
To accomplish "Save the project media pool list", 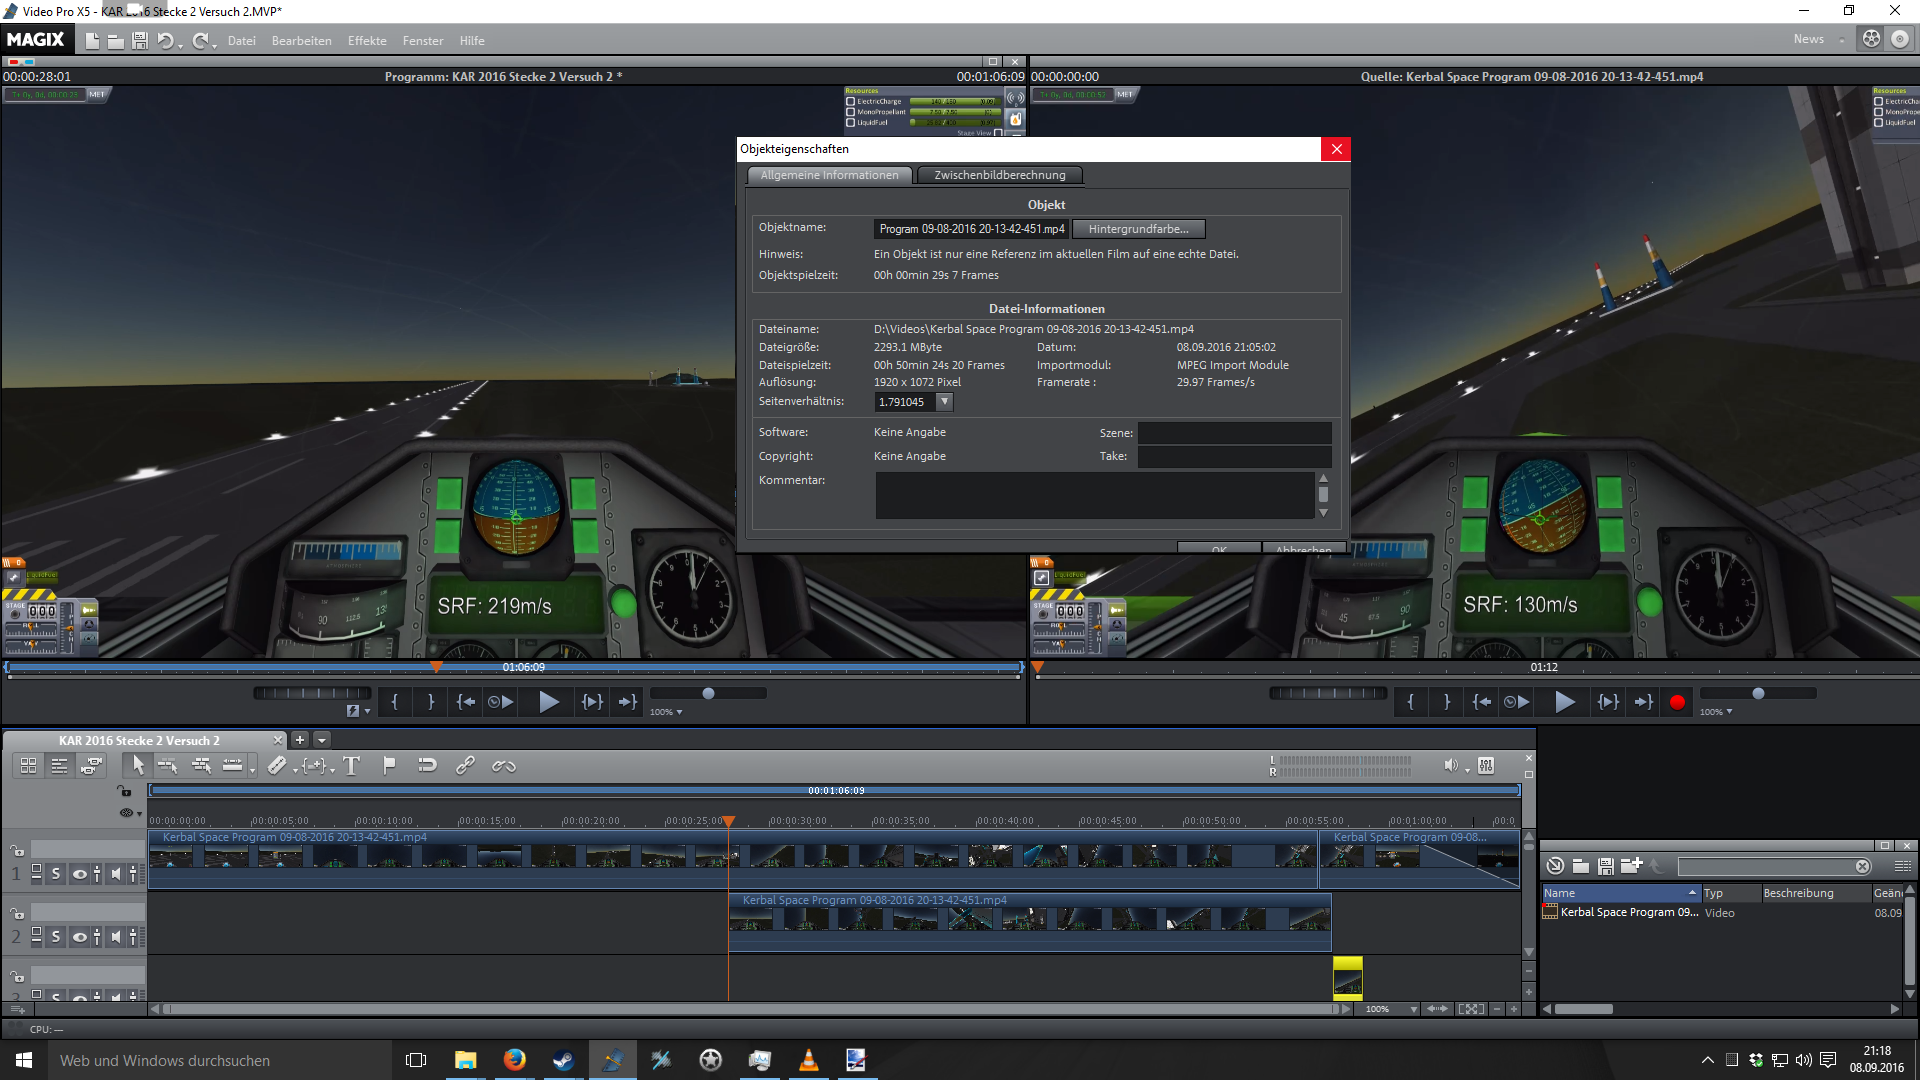I will (x=1606, y=866).
